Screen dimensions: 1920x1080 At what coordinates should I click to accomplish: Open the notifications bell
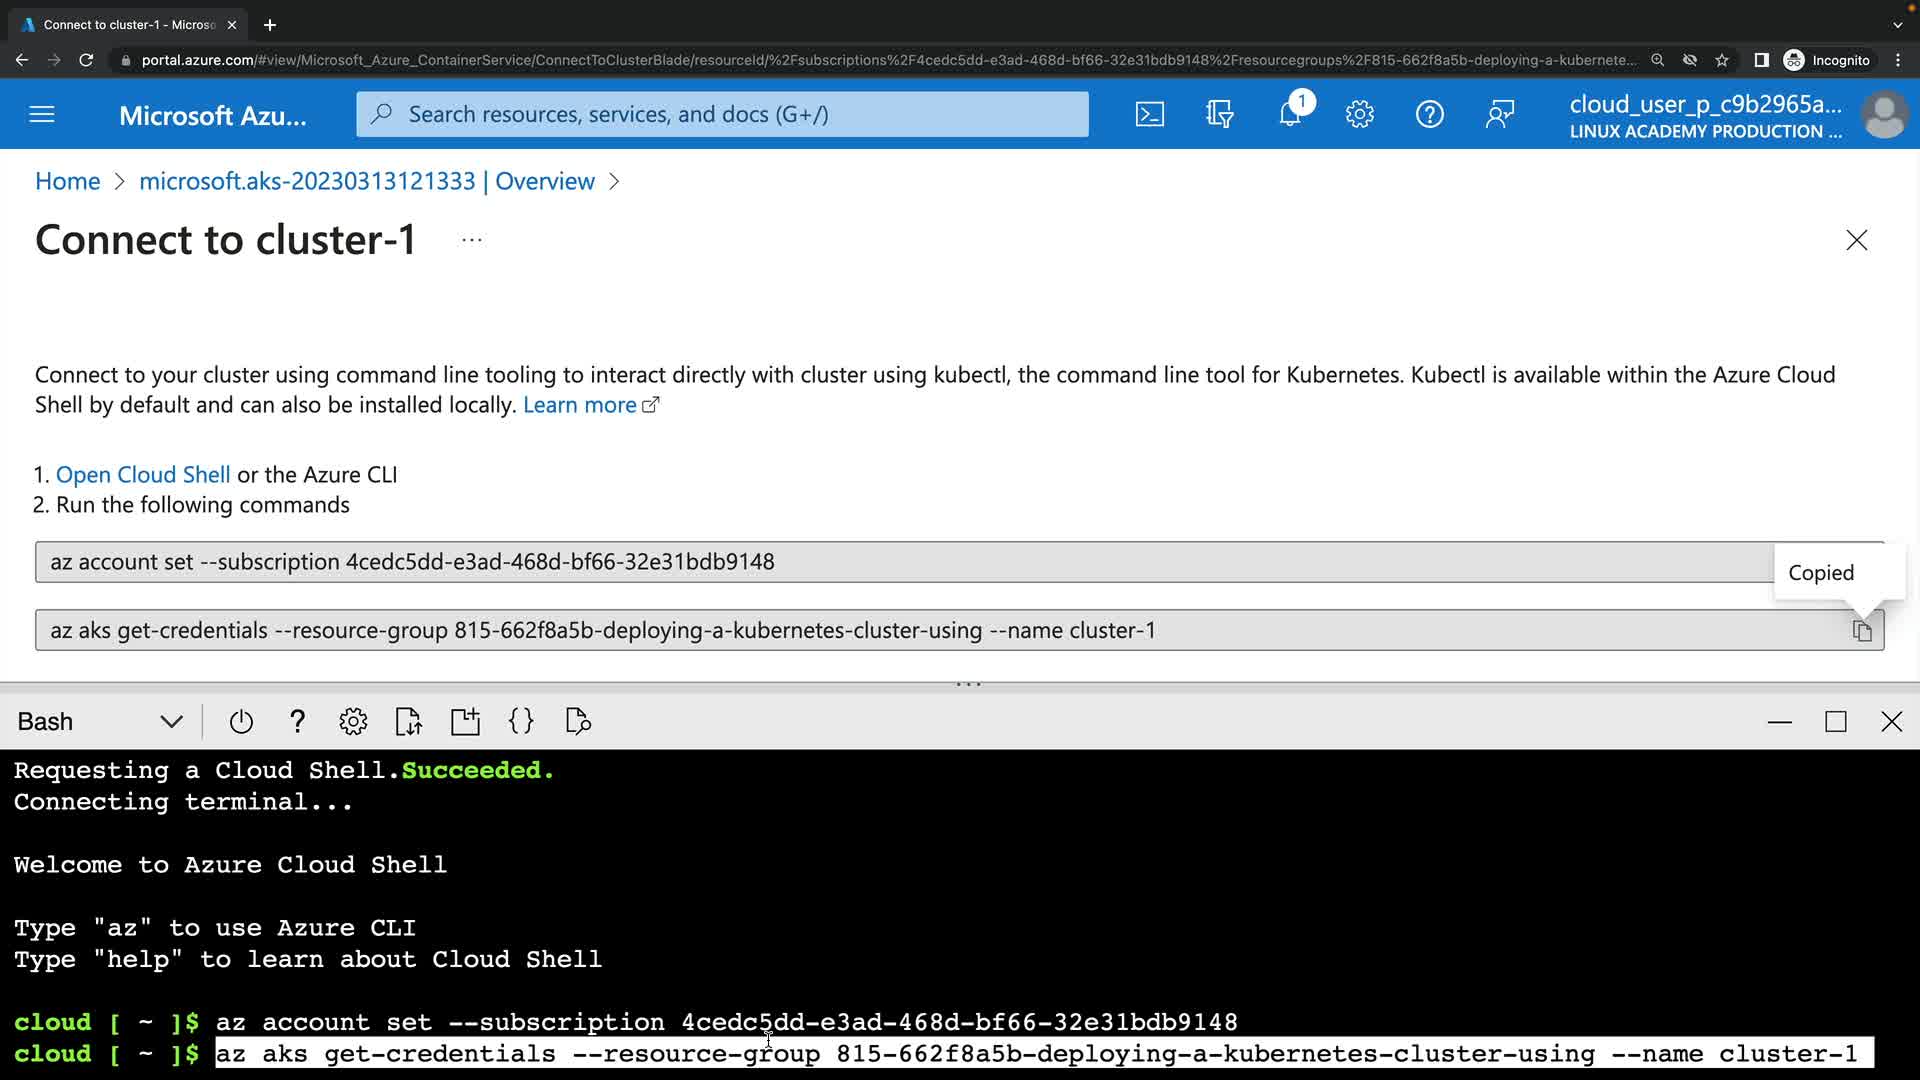[1290, 114]
